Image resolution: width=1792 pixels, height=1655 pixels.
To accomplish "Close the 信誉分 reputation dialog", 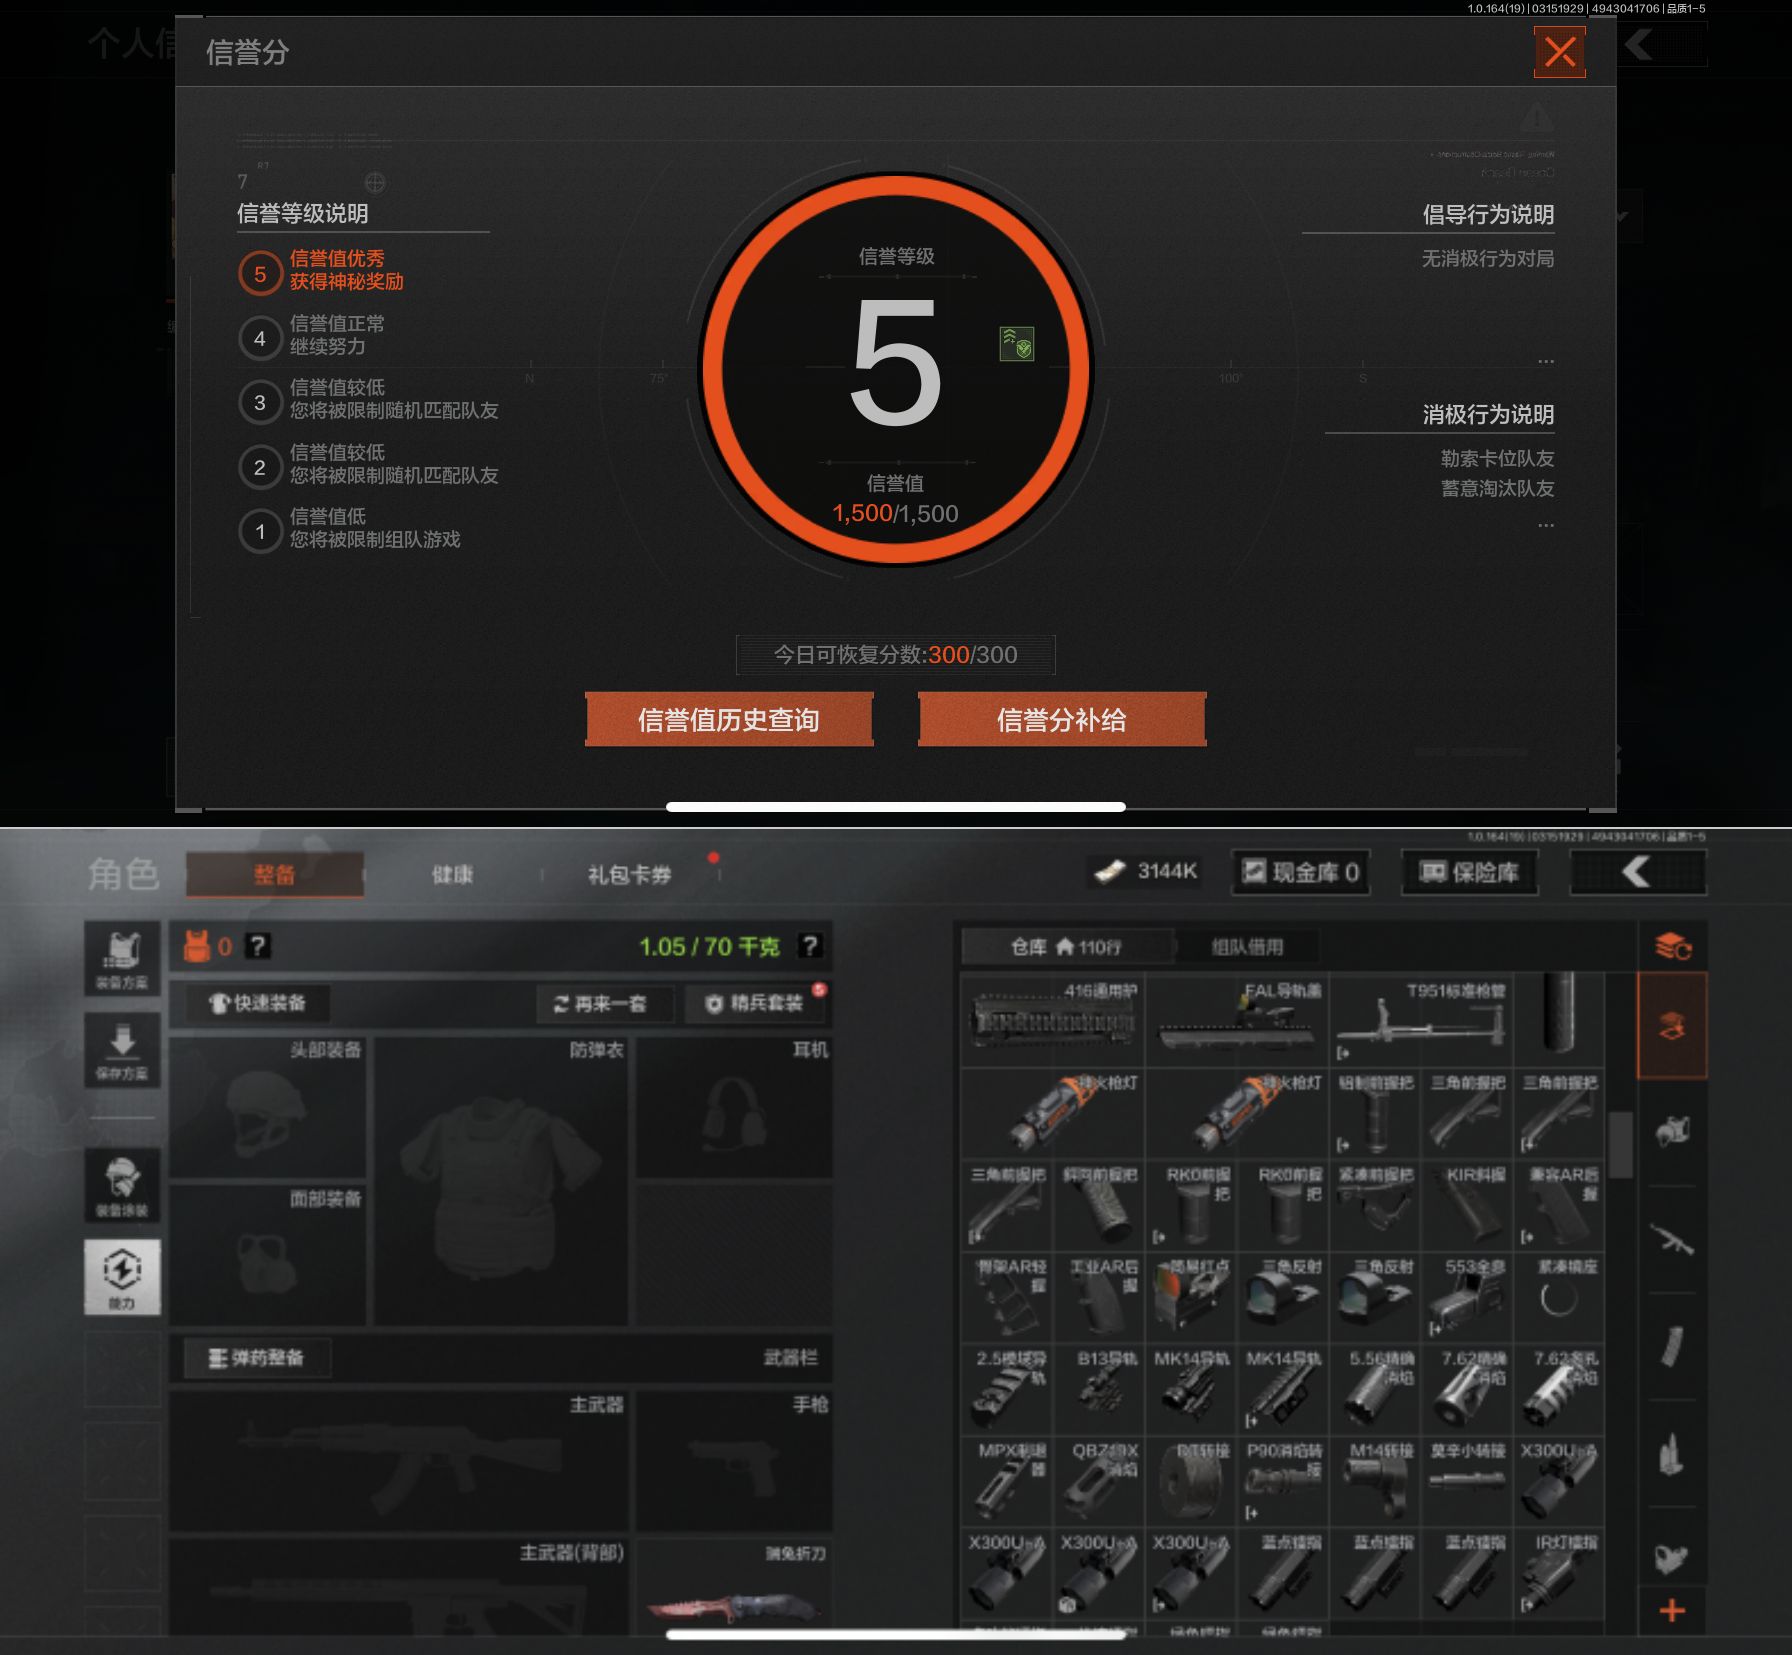I will tap(1559, 52).
